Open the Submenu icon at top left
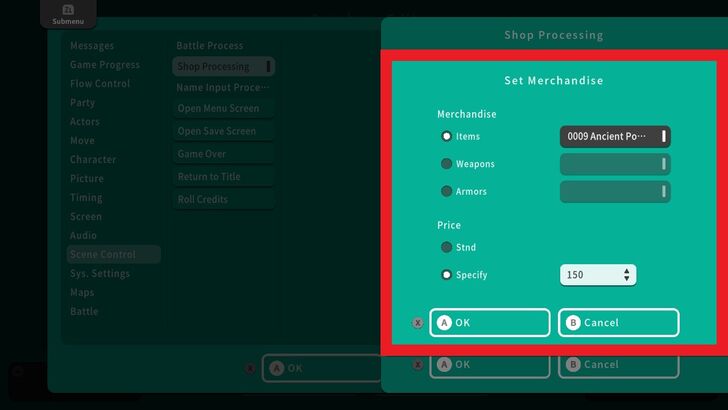 (61, 14)
